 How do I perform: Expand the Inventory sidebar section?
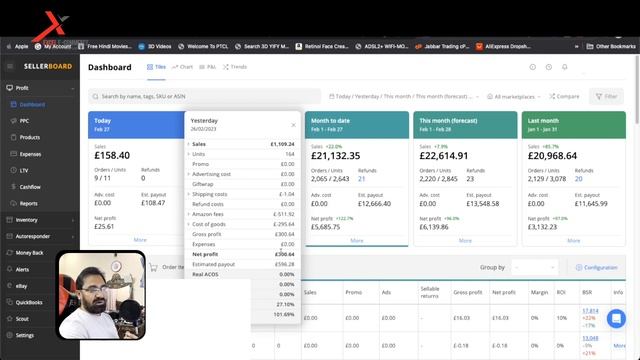pyautogui.click(x=40, y=220)
